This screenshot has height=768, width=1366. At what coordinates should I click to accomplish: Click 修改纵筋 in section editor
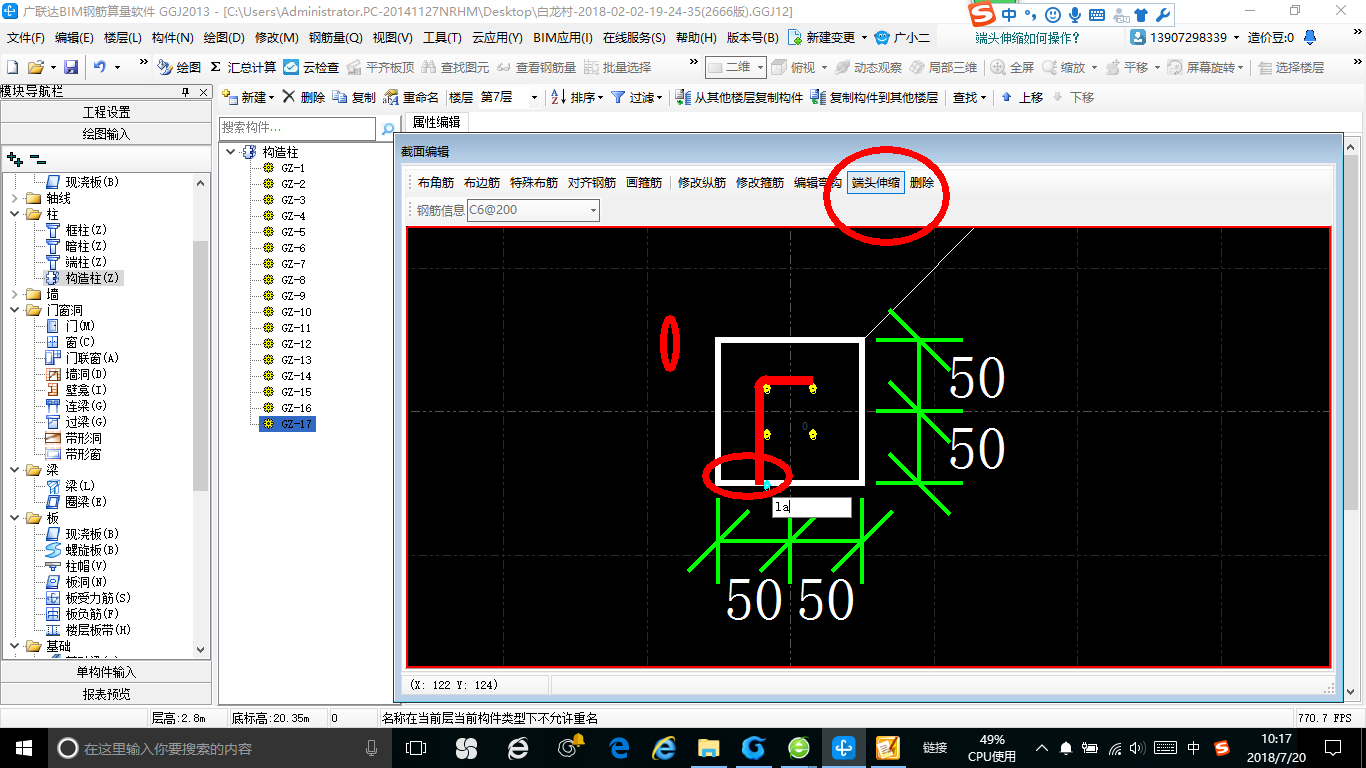tap(702, 183)
